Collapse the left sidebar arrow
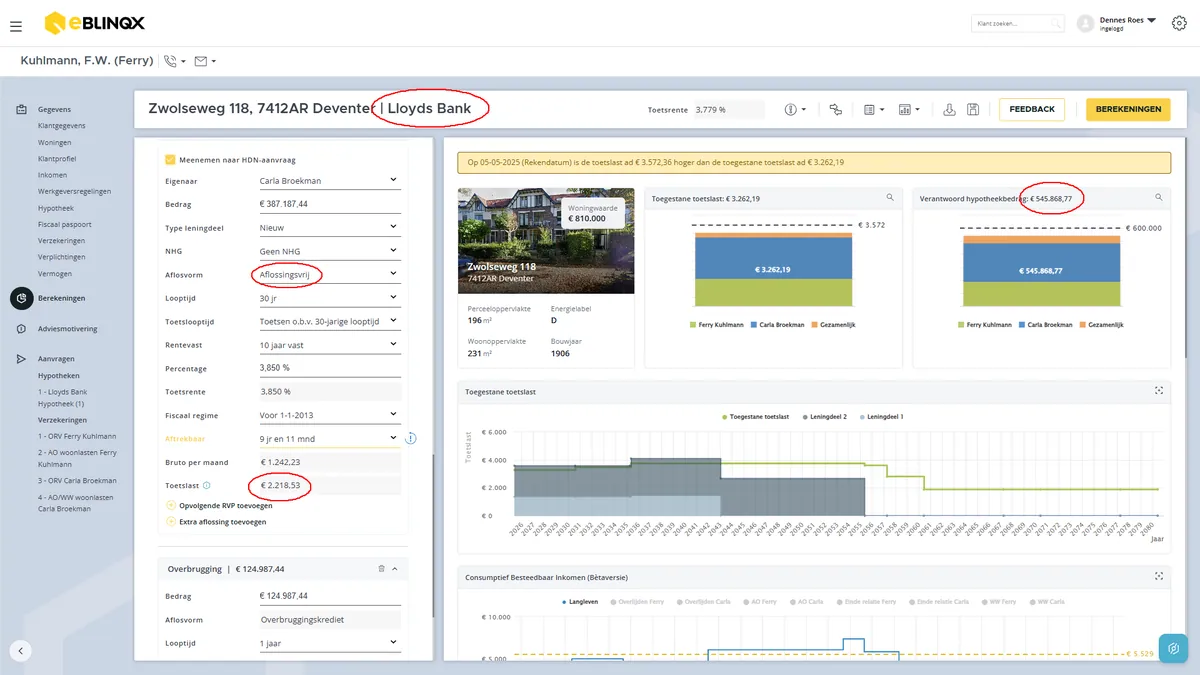The image size is (1200, 675). pyautogui.click(x=21, y=650)
